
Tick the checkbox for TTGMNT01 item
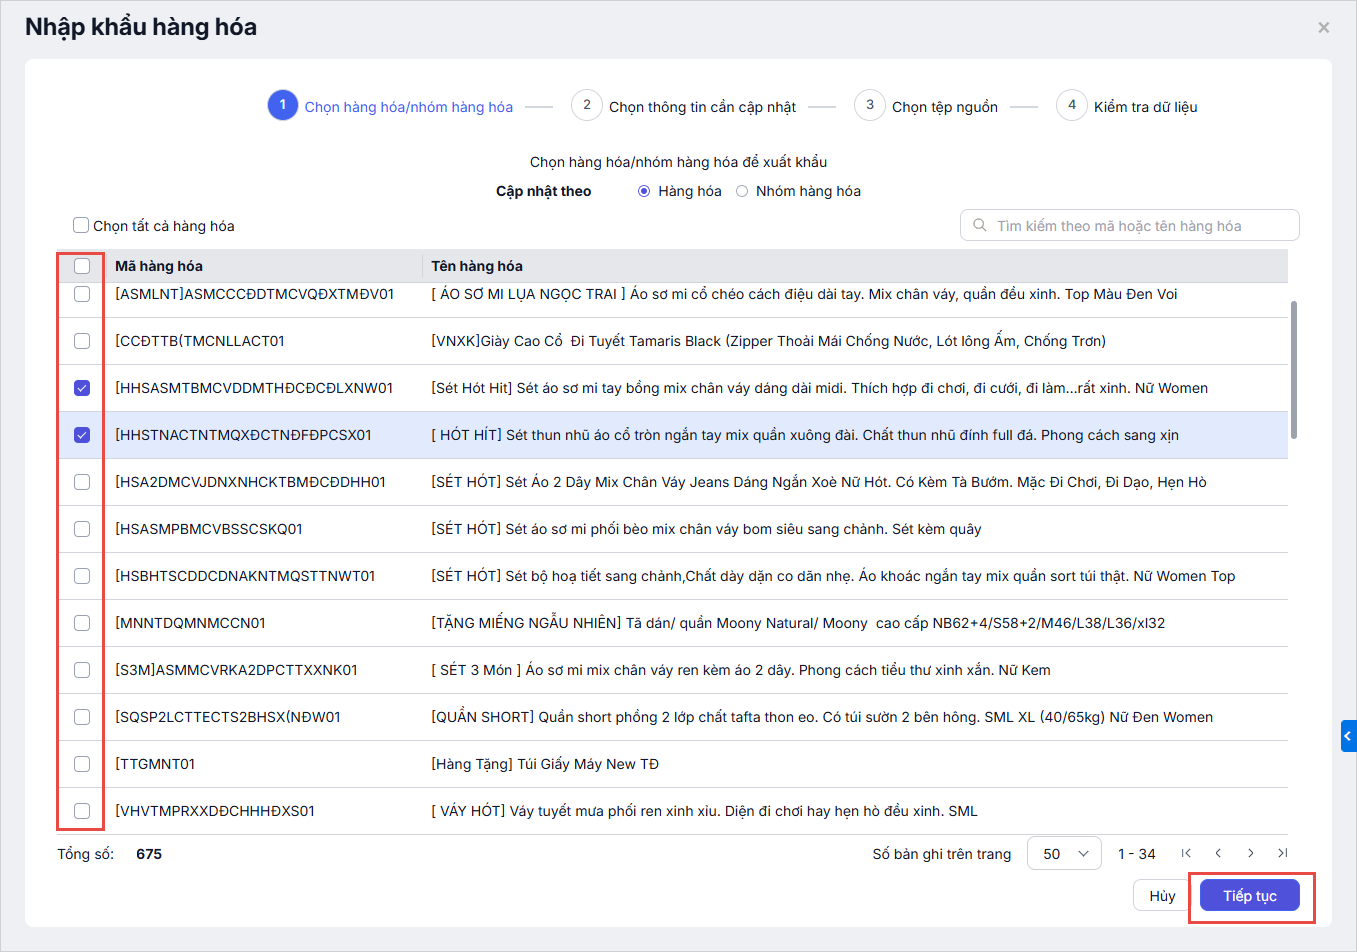(82, 764)
